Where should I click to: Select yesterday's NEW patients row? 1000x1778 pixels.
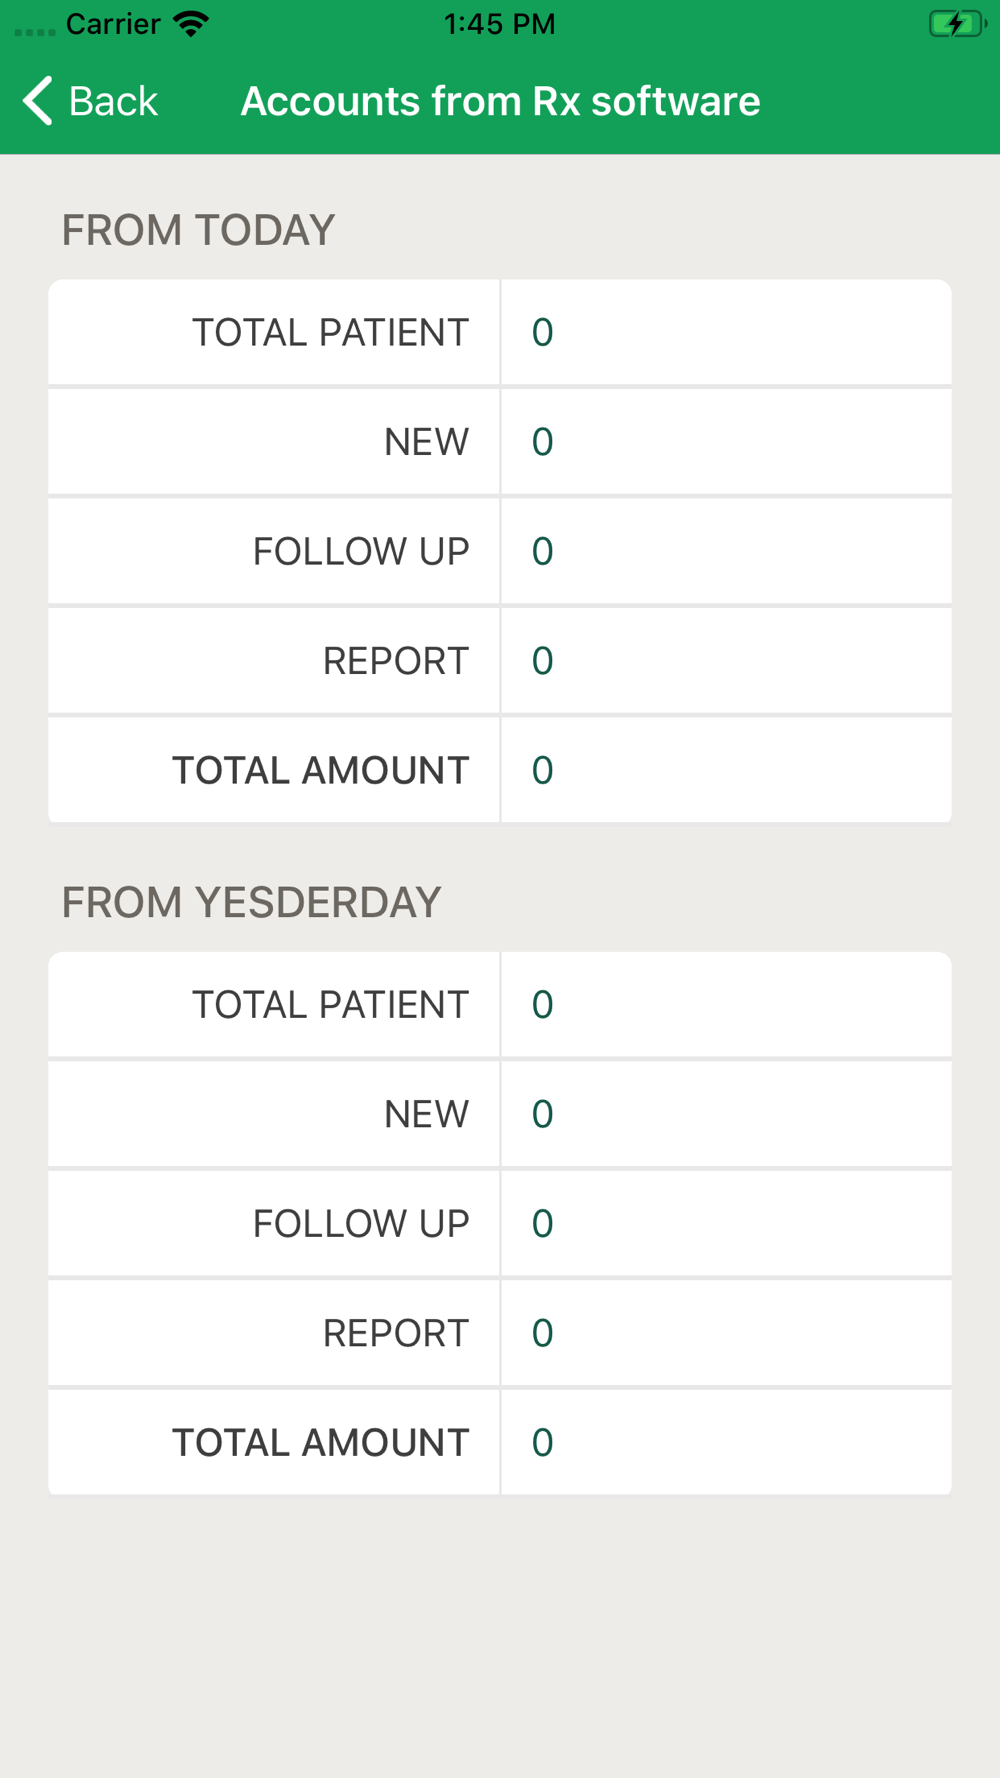[500, 1114]
